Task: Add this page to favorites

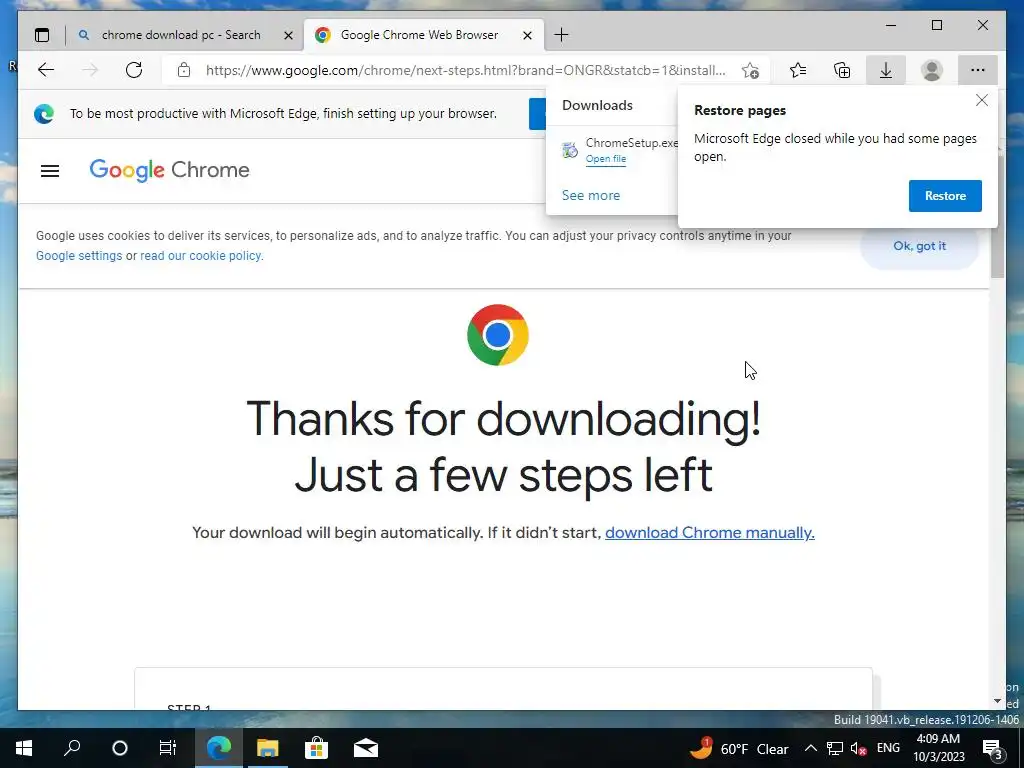Action: [750, 70]
